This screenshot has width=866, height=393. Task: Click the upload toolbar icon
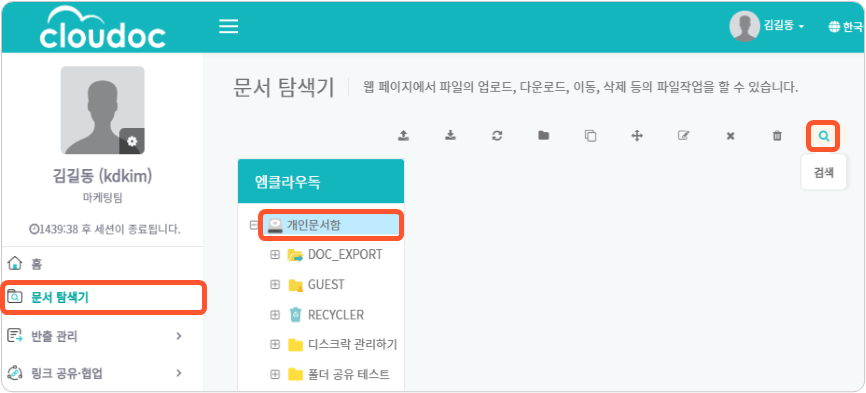pos(404,135)
